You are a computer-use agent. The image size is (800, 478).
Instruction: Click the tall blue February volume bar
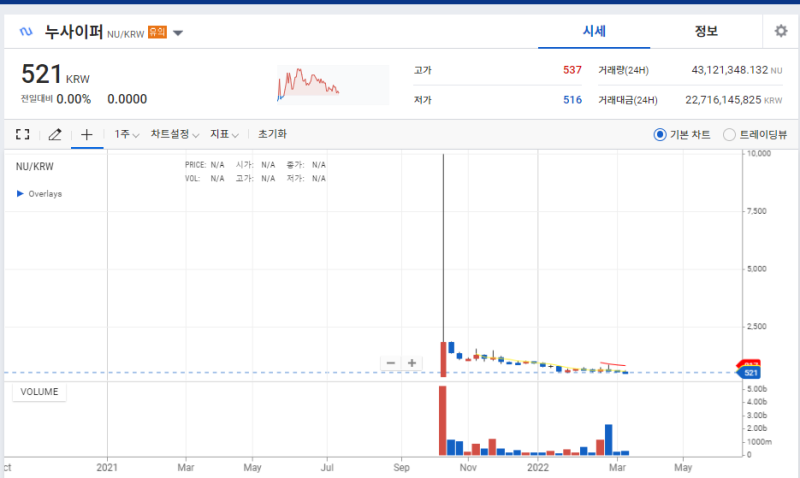click(x=608, y=440)
